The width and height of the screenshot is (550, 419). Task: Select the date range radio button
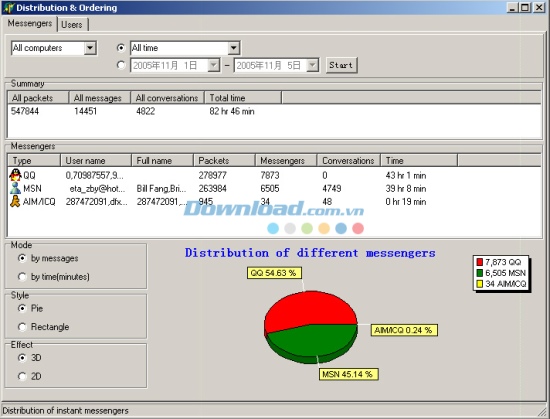tap(121, 65)
